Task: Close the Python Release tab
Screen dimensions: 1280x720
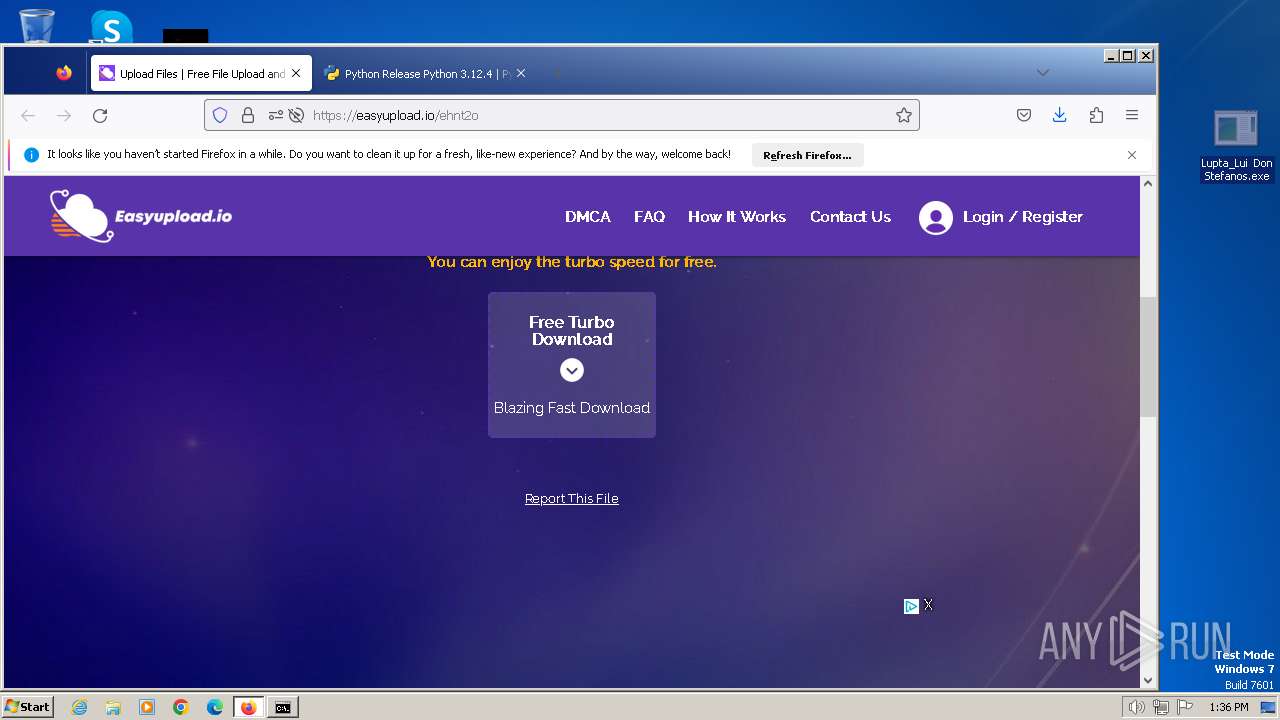Action: point(521,73)
